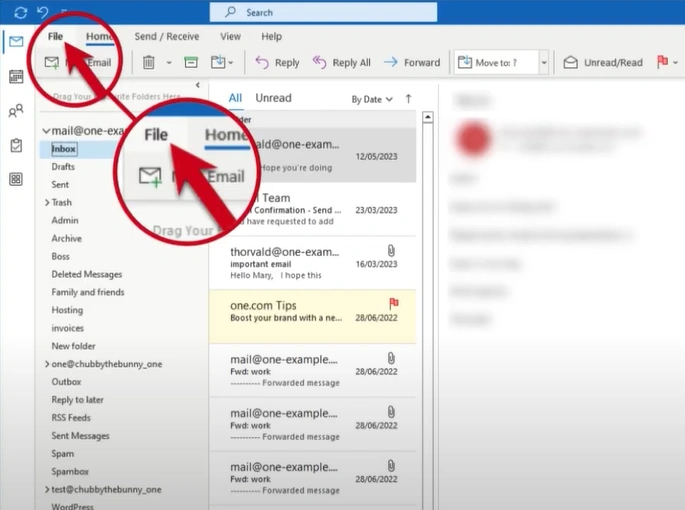Open the Mail view in the sidebar
The width and height of the screenshot is (685, 510).
pos(16,42)
